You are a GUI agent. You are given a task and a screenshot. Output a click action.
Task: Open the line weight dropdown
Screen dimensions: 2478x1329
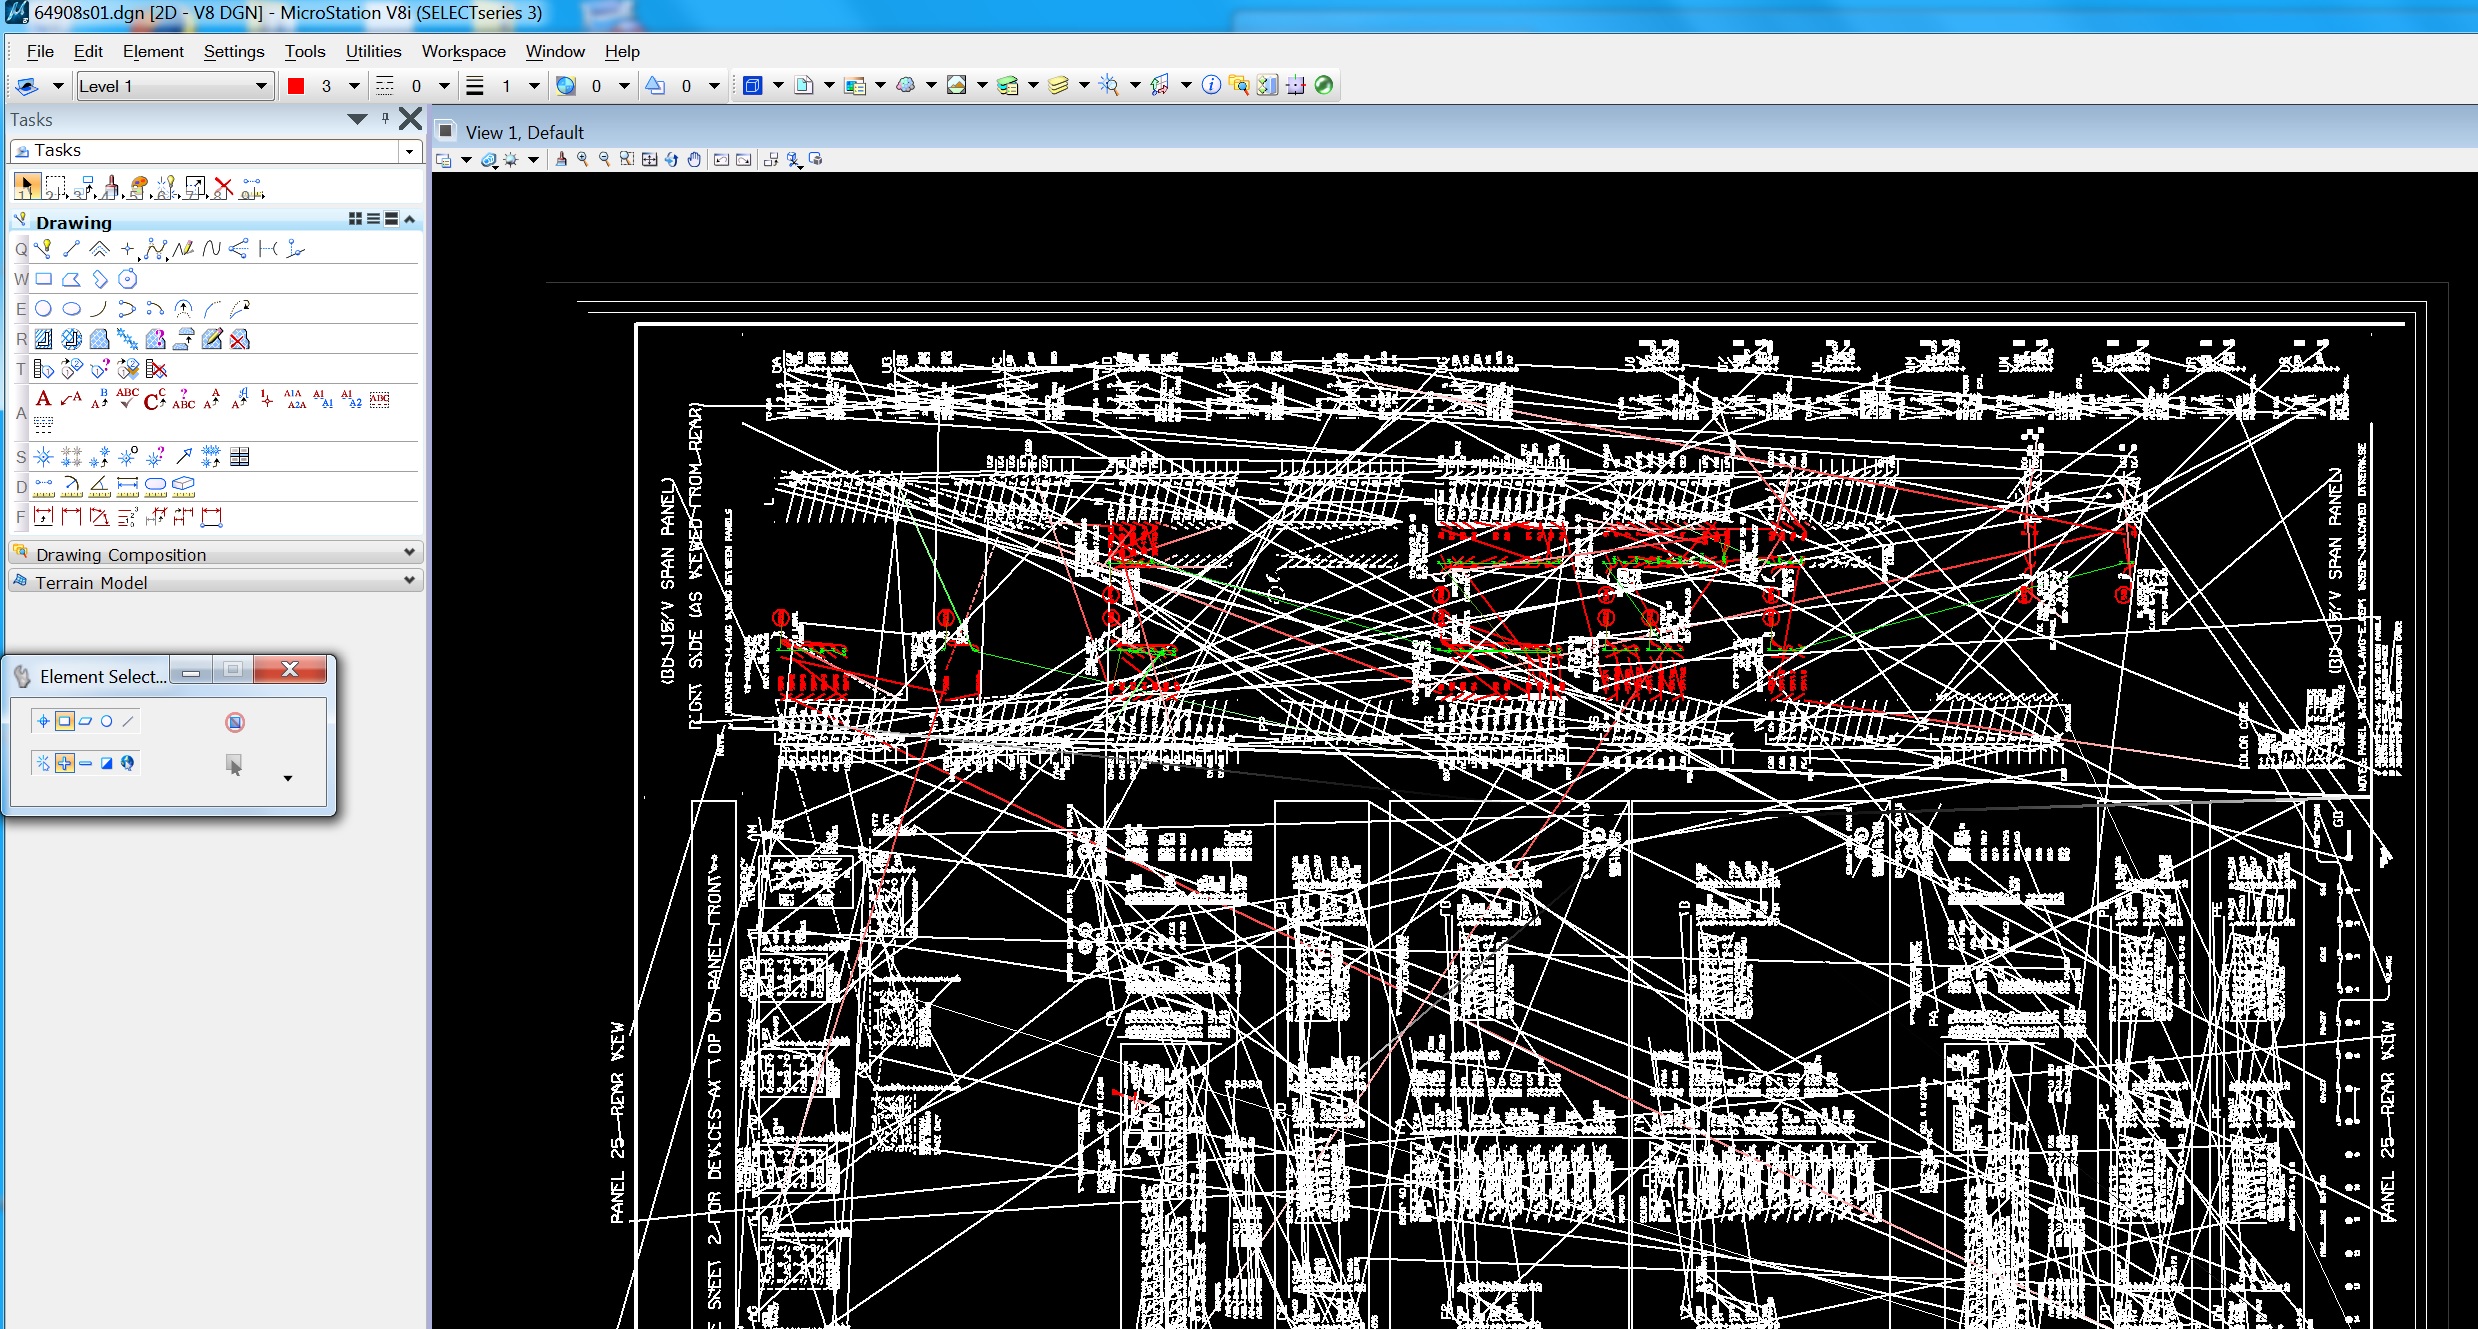point(532,85)
